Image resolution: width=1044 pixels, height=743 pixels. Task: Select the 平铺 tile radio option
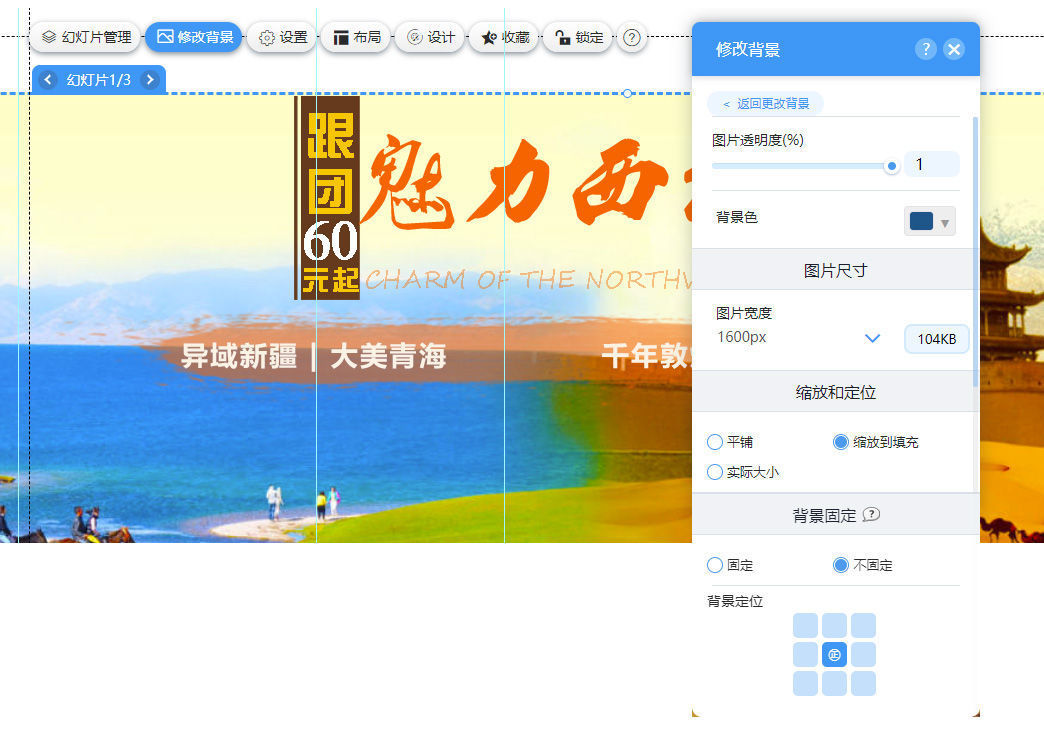[714, 442]
